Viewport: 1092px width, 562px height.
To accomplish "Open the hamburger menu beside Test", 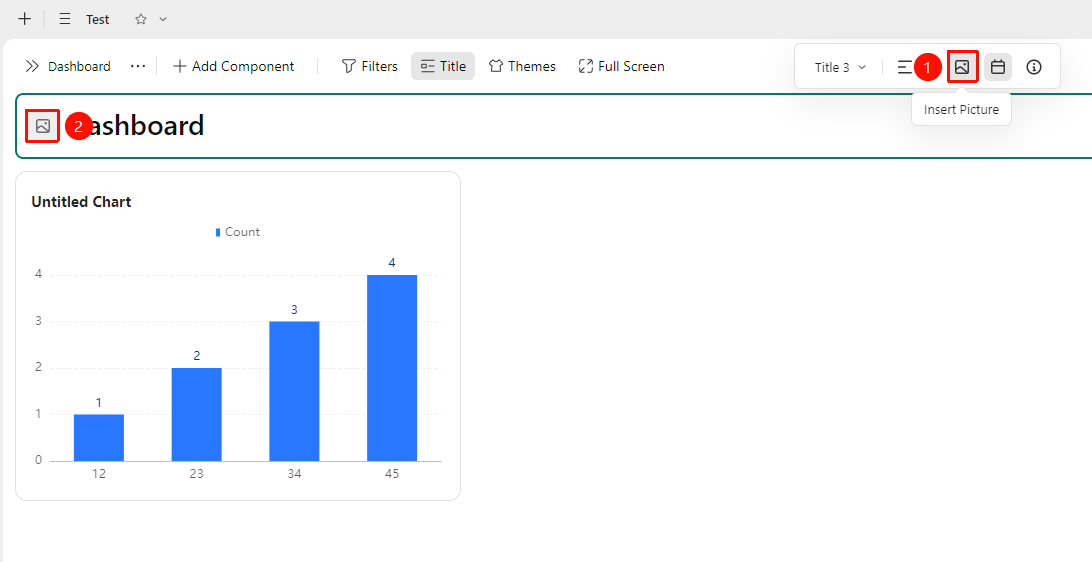I will click(x=65, y=19).
